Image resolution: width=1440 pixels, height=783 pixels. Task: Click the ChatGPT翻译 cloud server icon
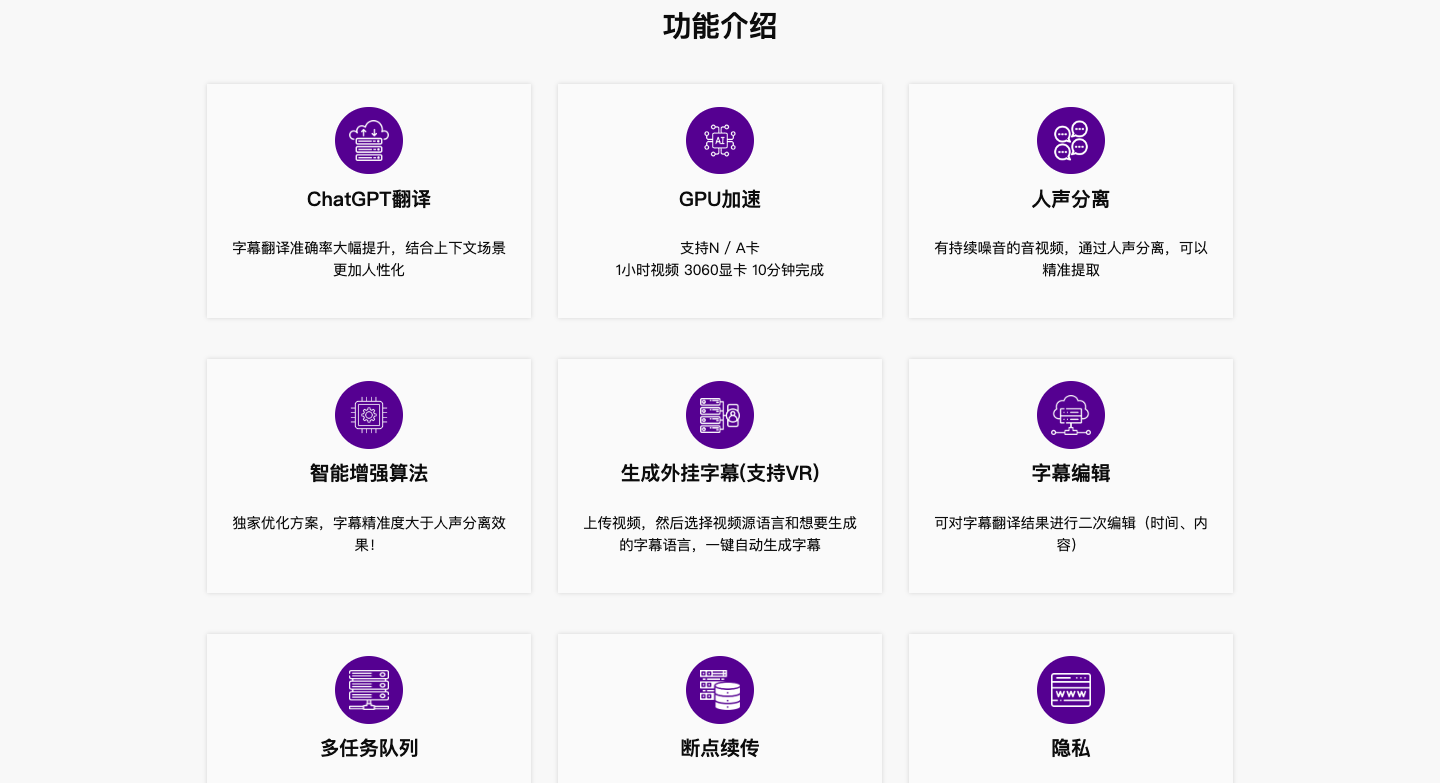pos(369,141)
